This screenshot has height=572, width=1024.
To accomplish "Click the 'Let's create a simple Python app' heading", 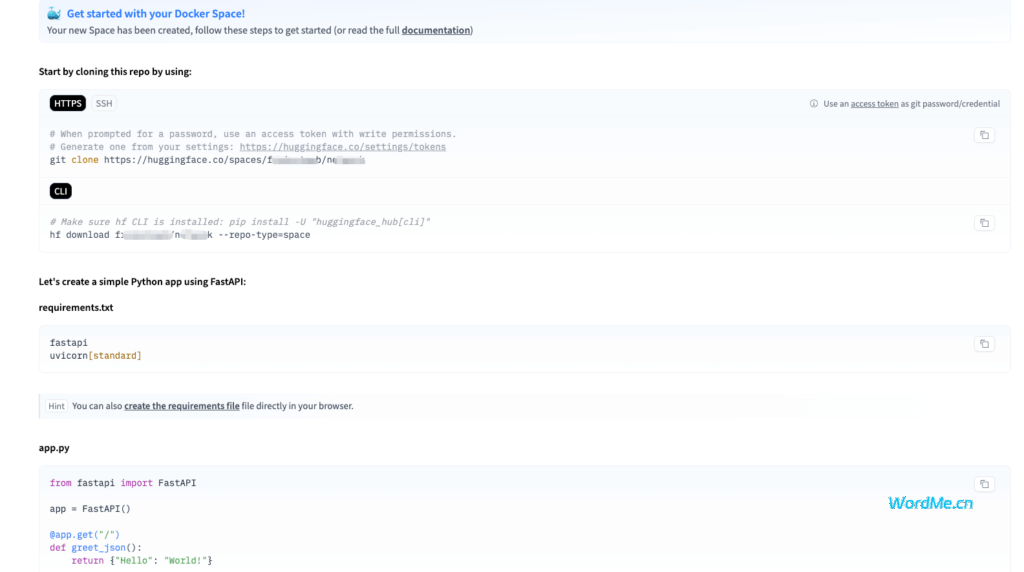I will tap(142, 282).
